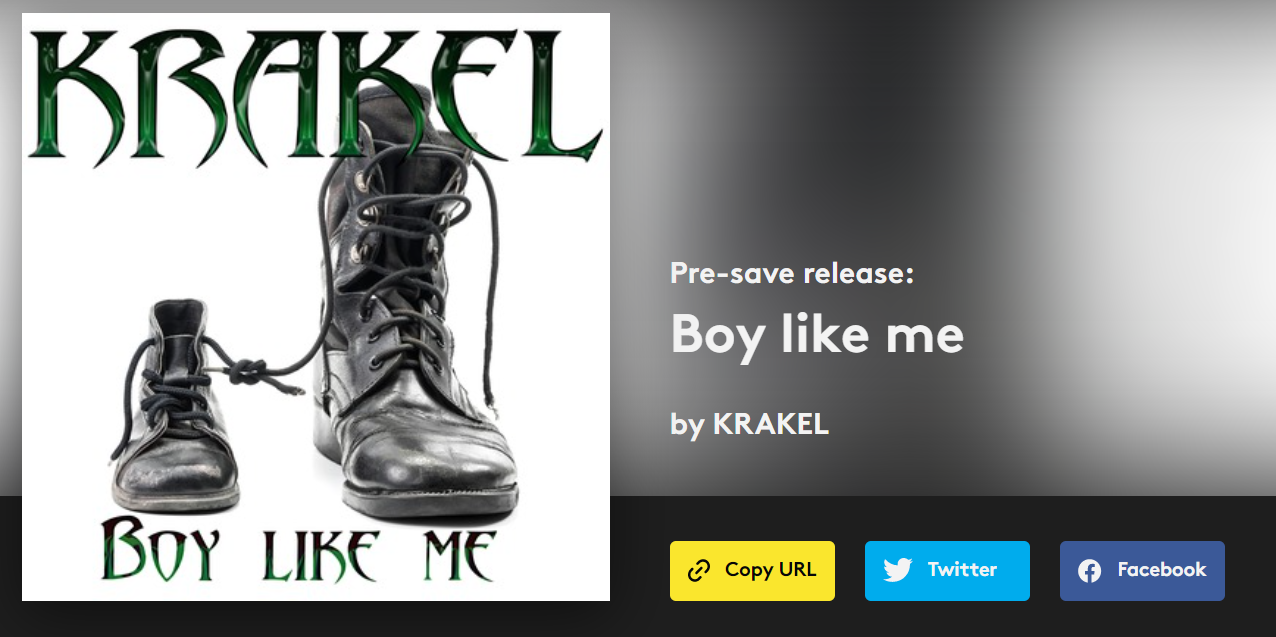Click the gothic 'Boy like me' cover text
The height and width of the screenshot is (637, 1276).
tap(298, 550)
